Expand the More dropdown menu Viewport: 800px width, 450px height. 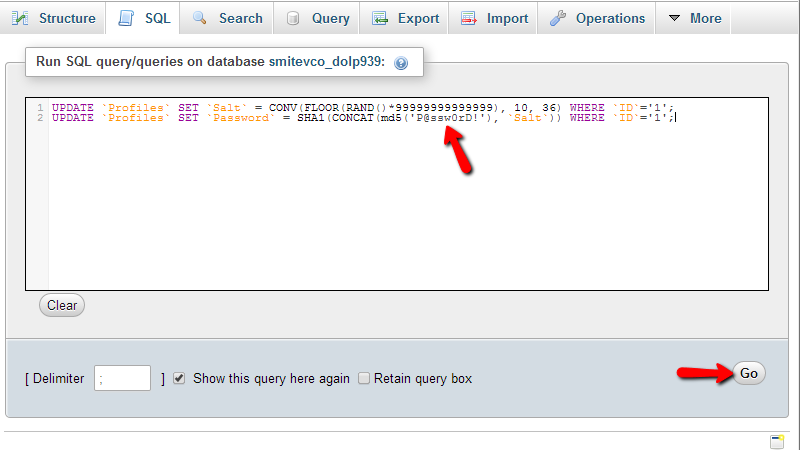click(693, 18)
